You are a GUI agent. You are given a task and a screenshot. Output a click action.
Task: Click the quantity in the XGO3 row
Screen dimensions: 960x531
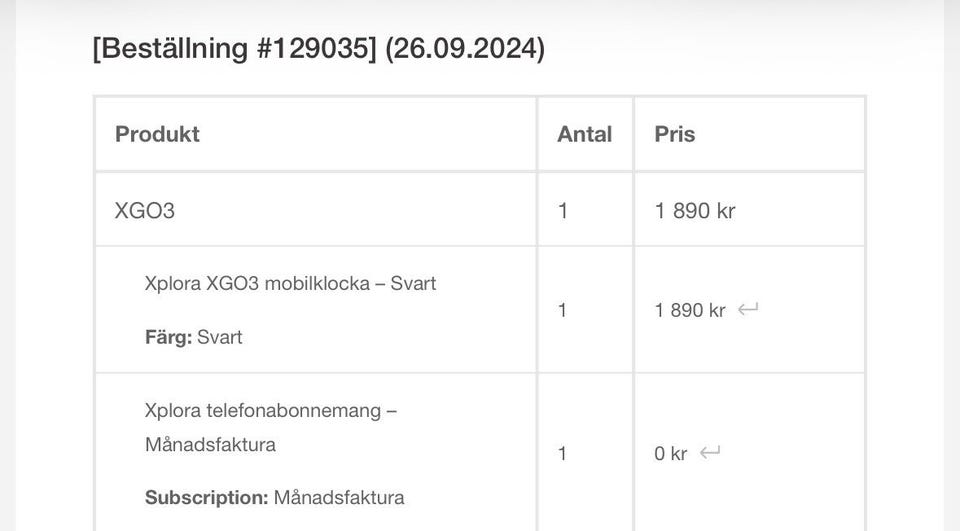pyautogui.click(x=563, y=210)
